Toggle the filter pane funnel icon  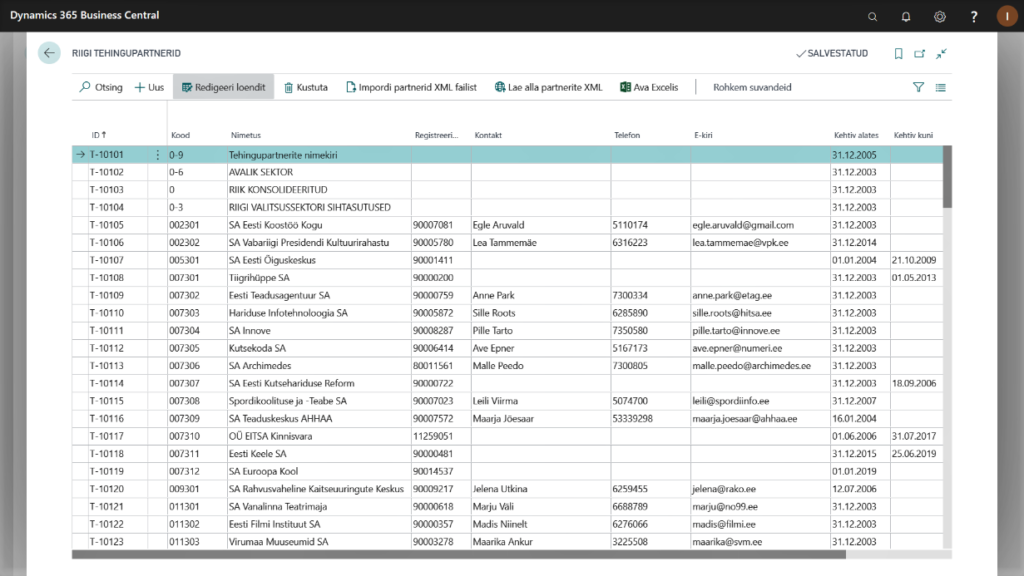click(919, 87)
